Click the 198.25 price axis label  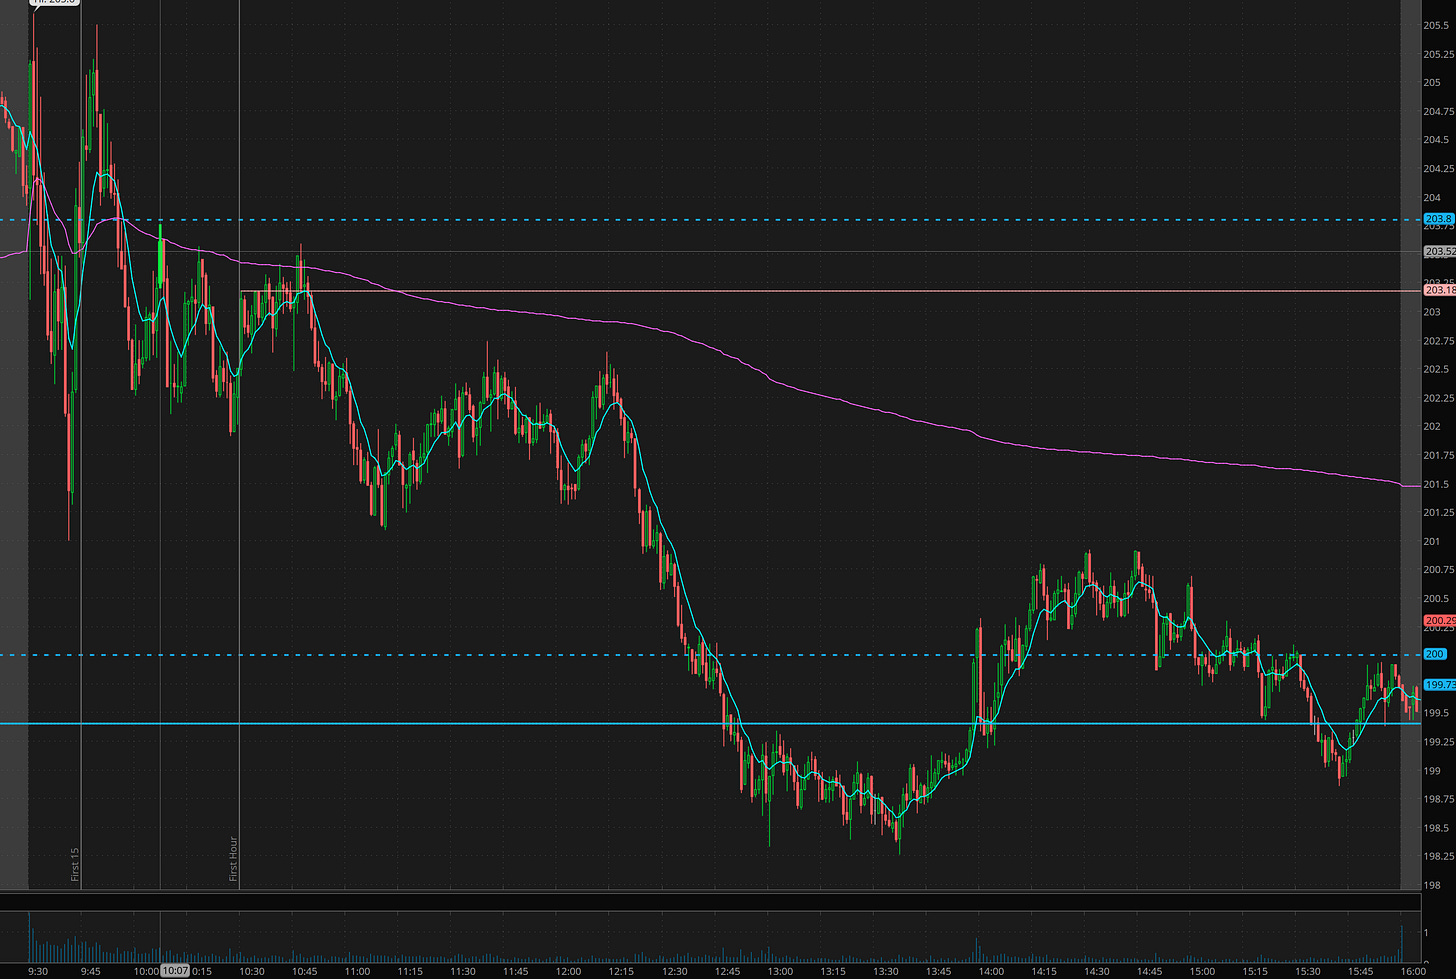pyautogui.click(x=1438, y=856)
